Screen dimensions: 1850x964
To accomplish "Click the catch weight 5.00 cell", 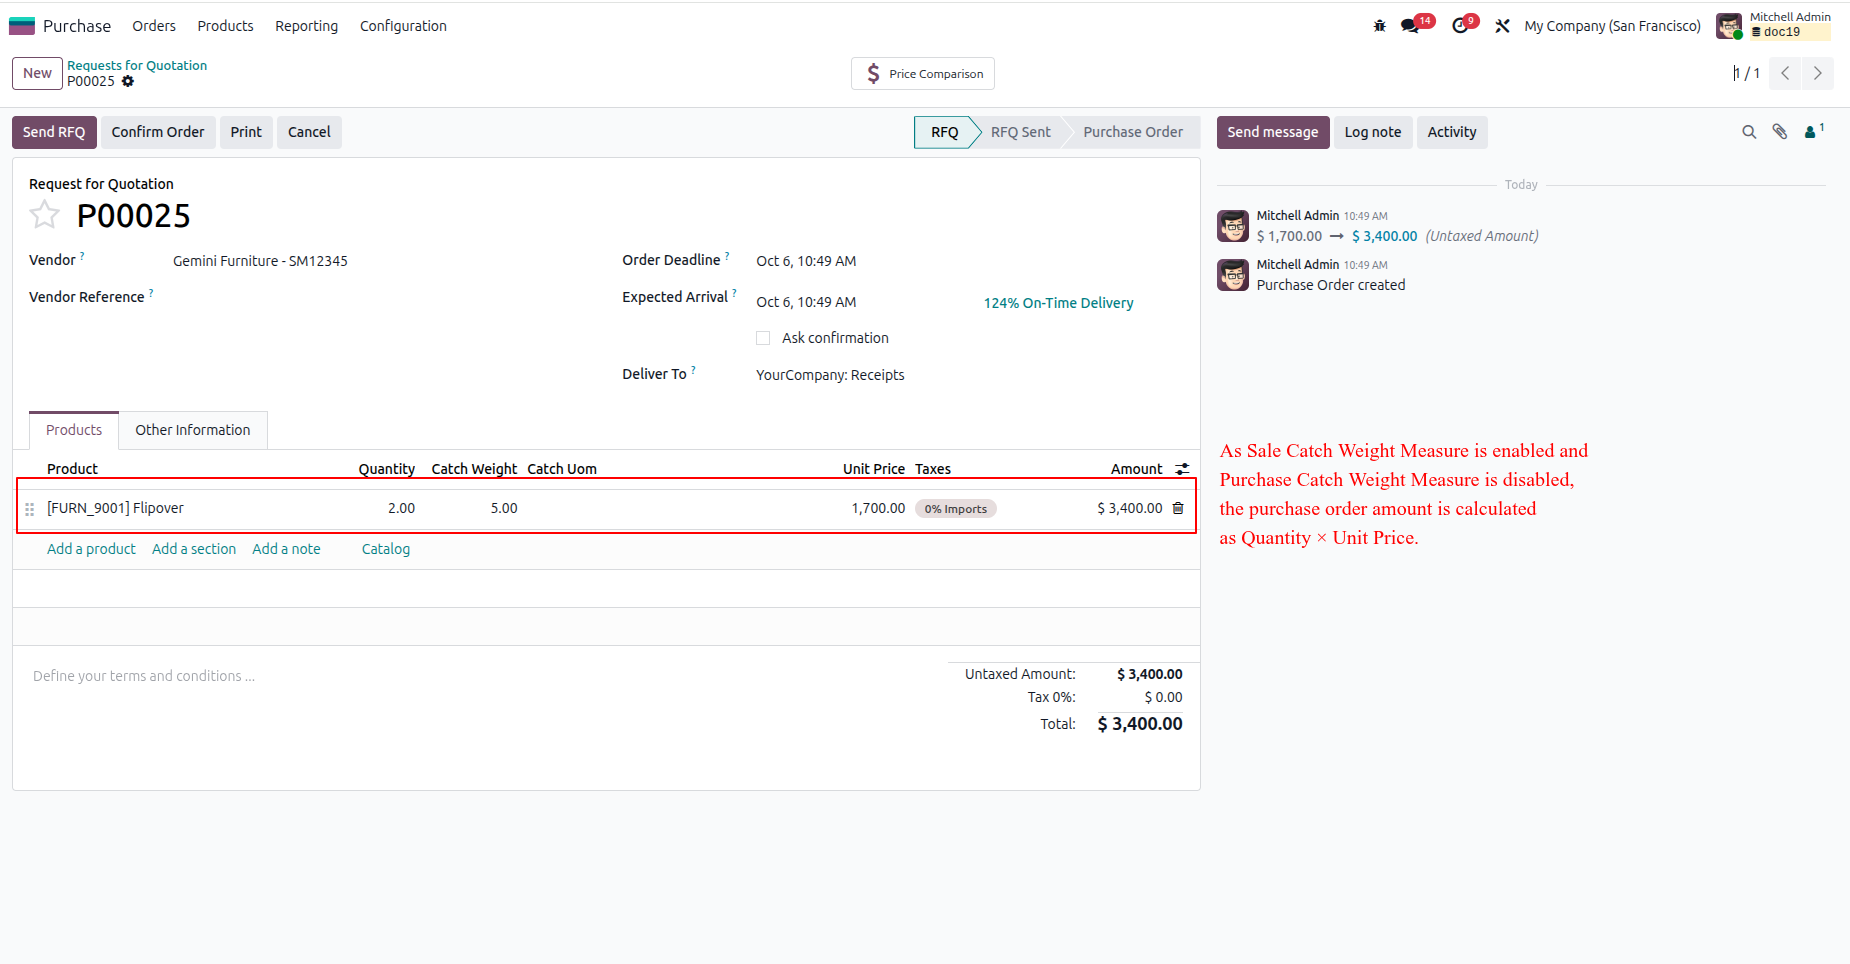I will [504, 508].
